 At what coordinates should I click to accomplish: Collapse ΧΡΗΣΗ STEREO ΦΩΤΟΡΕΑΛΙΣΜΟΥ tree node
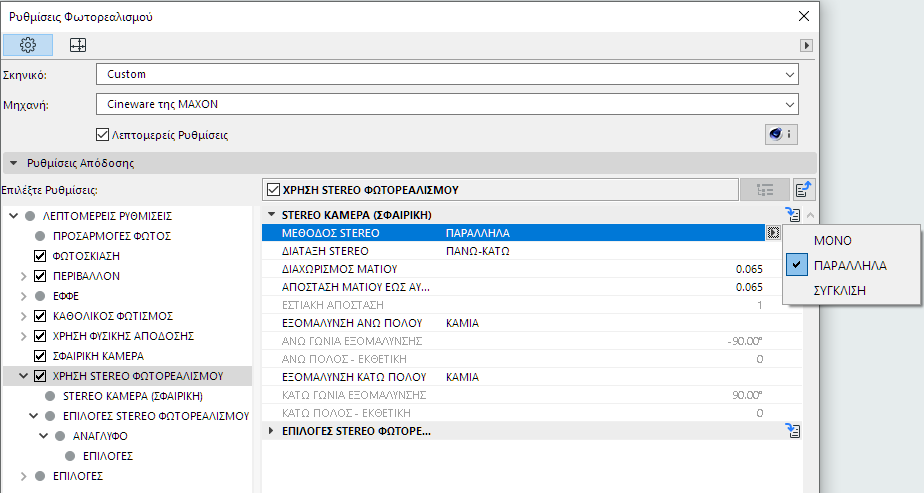[x=24, y=376]
